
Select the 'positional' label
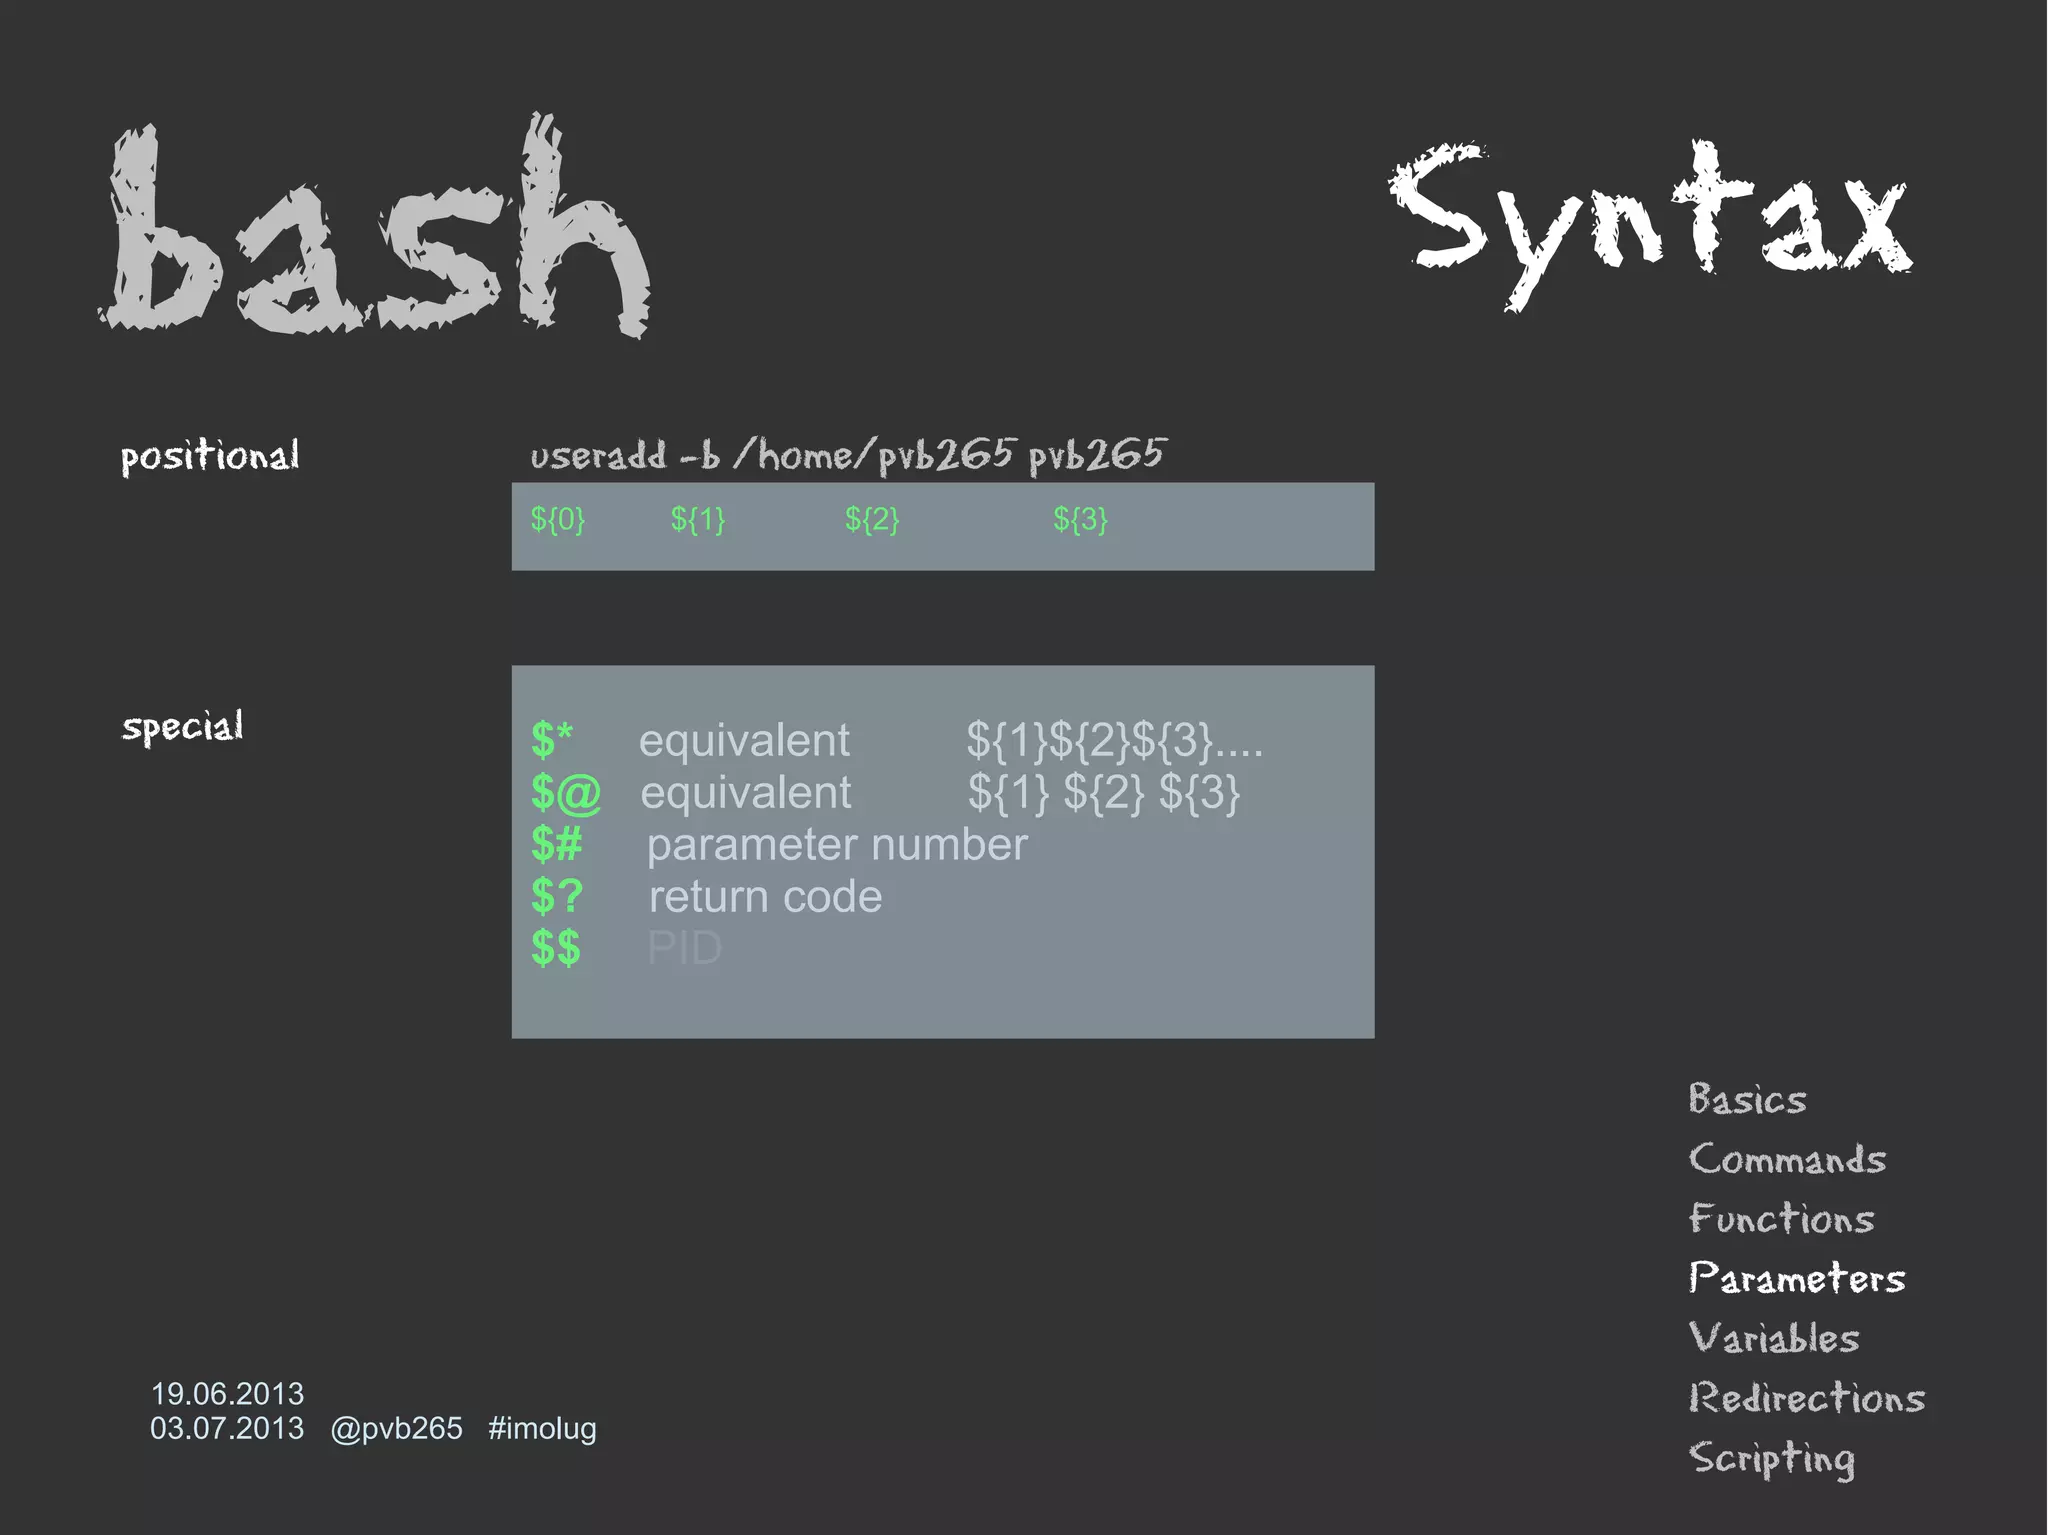(210, 456)
